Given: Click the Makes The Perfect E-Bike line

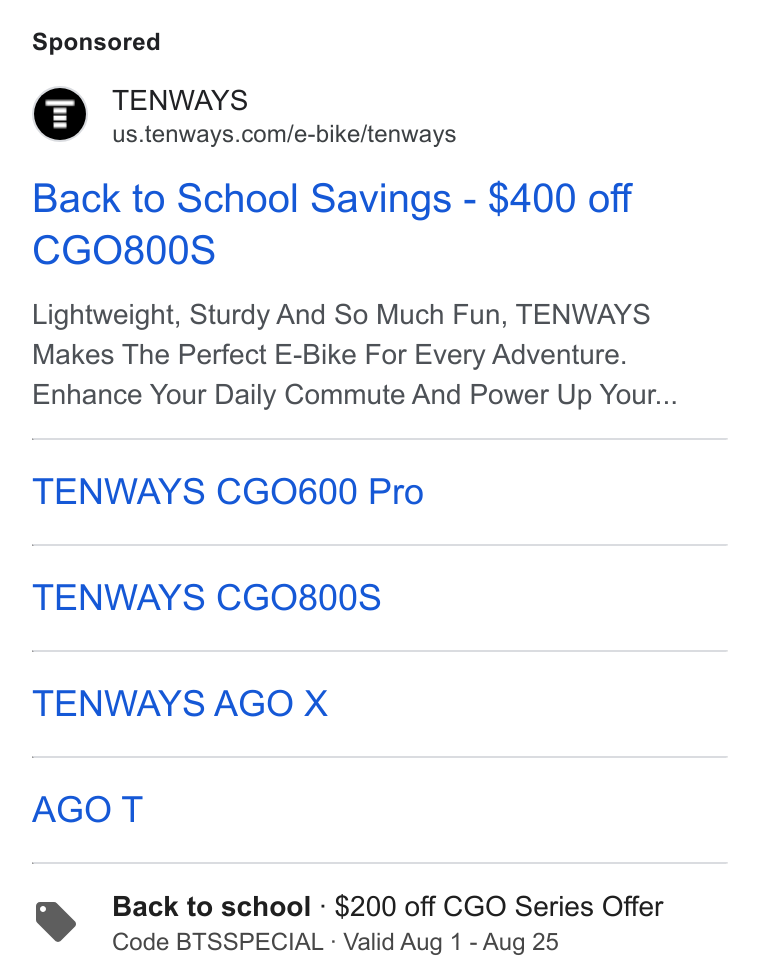Looking at the screenshot, I should pyautogui.click(x=329, y=355).
